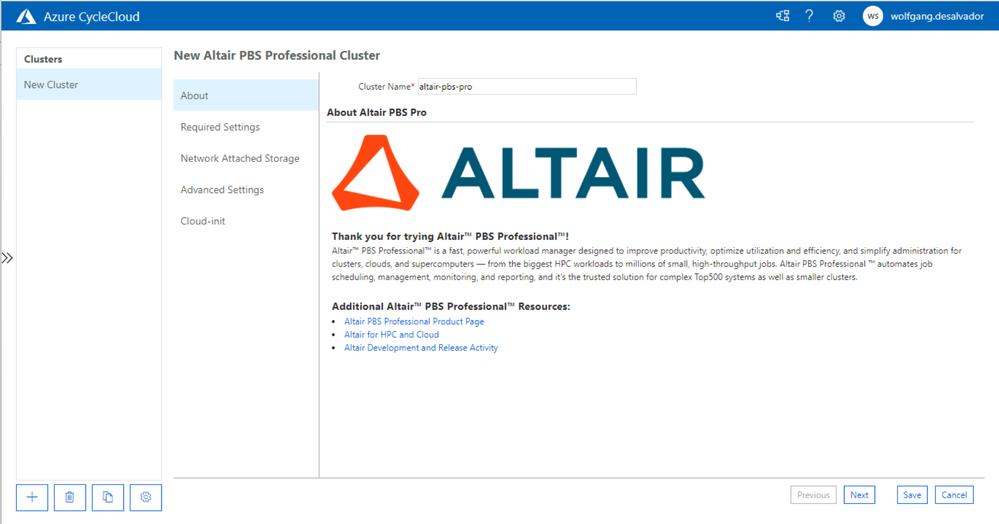Open Altair PBS Professional Product Page link
999x524 pixels.
[414, 321]
